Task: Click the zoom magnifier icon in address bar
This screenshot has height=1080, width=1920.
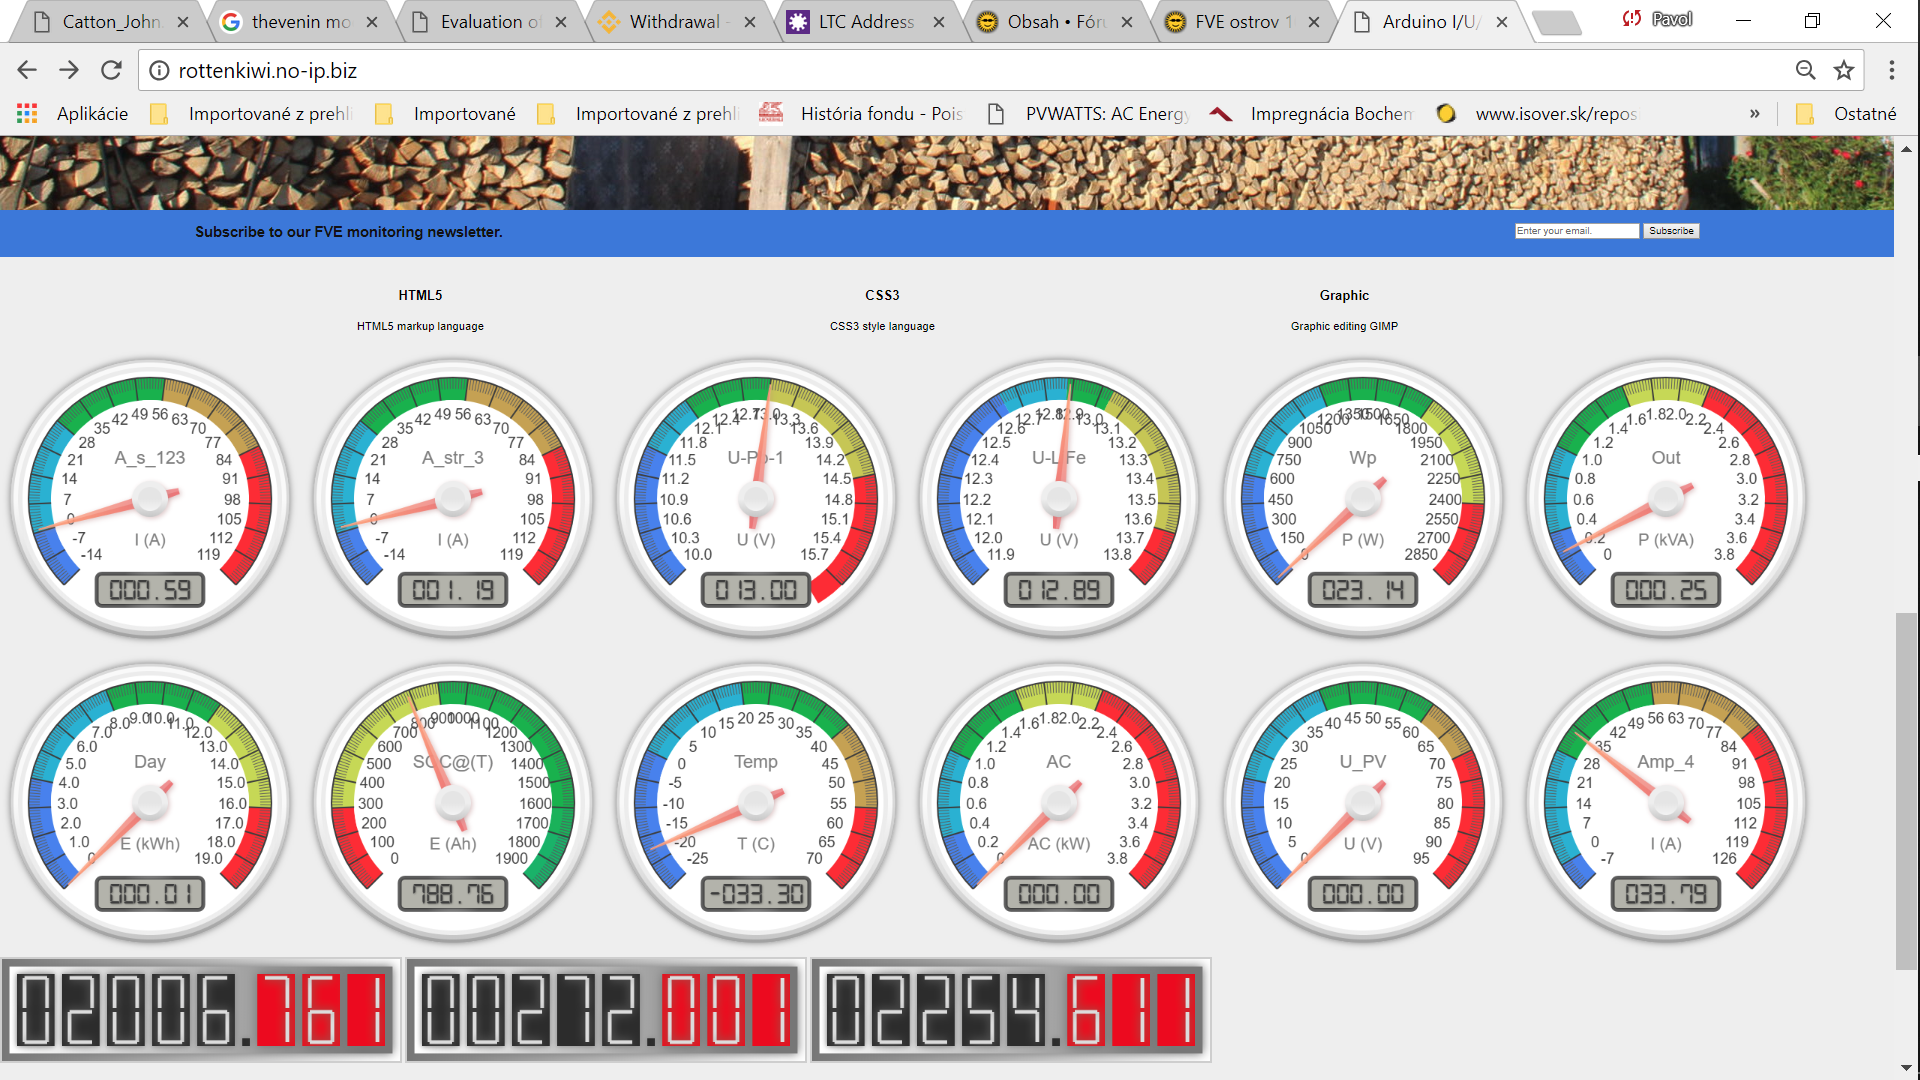Action: click(x=1805, y=70)
